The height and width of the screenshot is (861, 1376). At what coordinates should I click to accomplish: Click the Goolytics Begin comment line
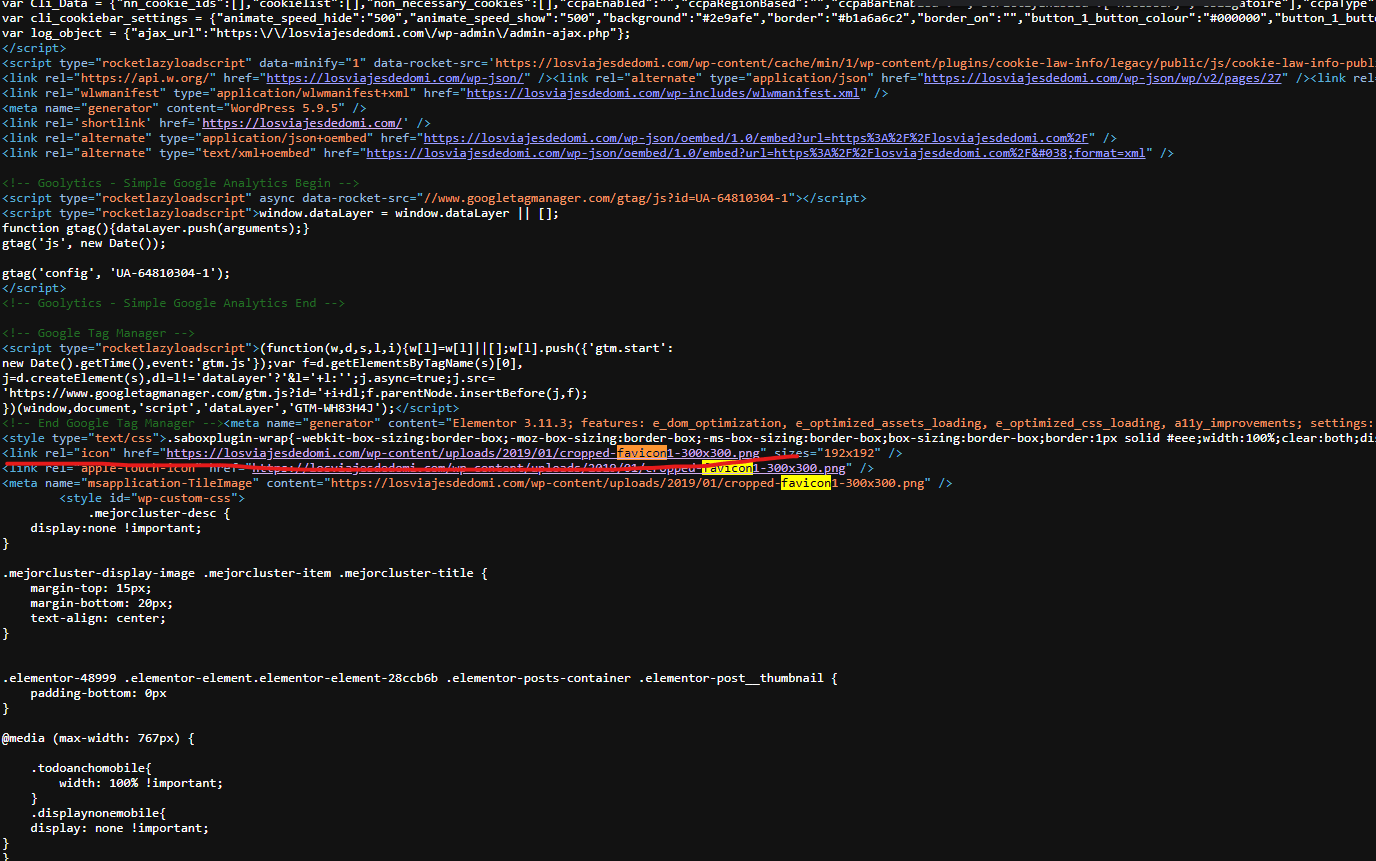180,183
